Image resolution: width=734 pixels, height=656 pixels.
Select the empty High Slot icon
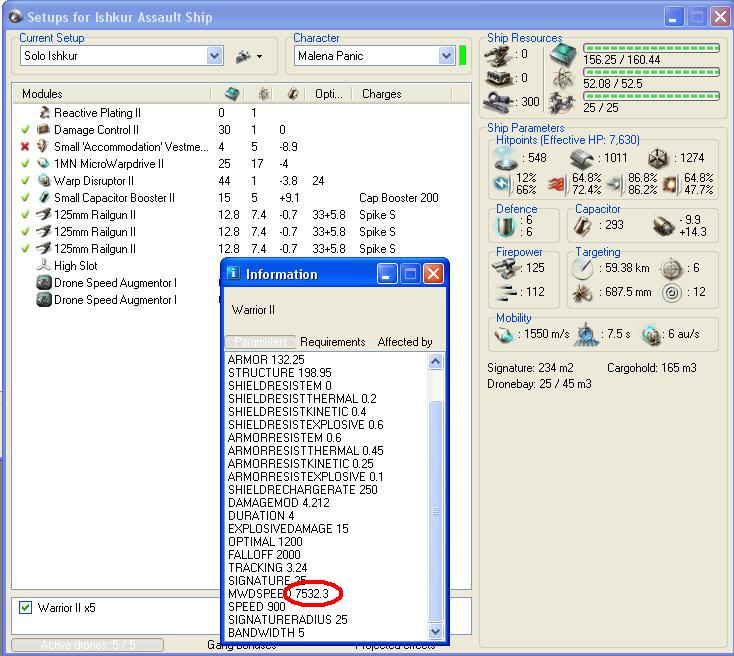coord(44,265)
